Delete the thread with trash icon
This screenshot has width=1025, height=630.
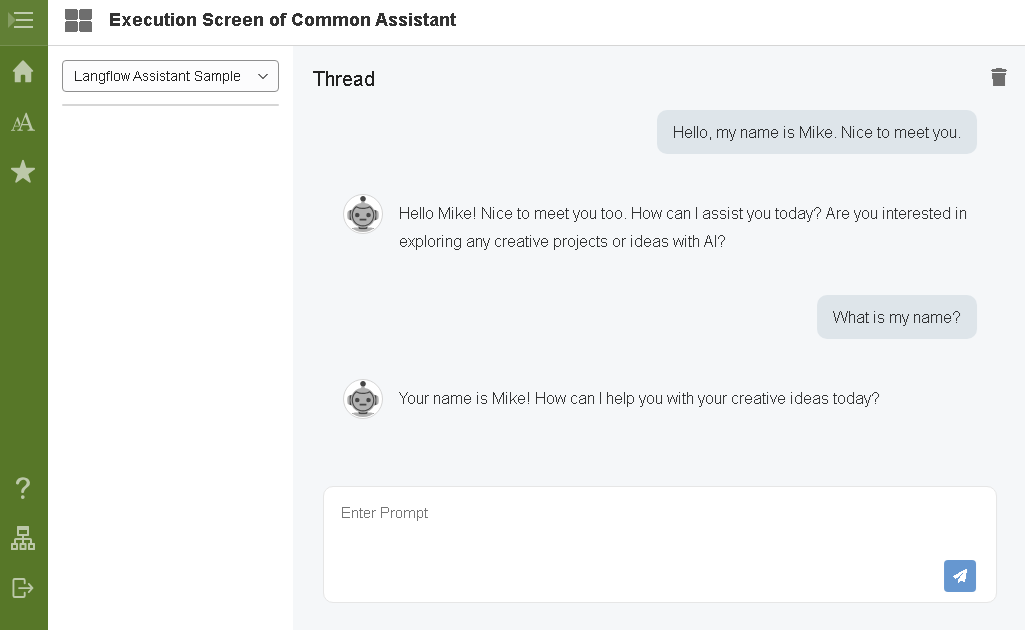pos(998,77)
